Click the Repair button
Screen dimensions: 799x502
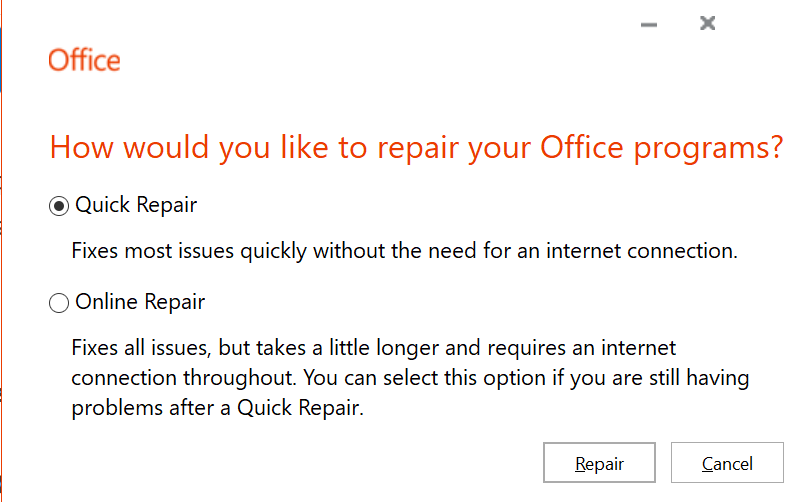click(x=599, y=463)
